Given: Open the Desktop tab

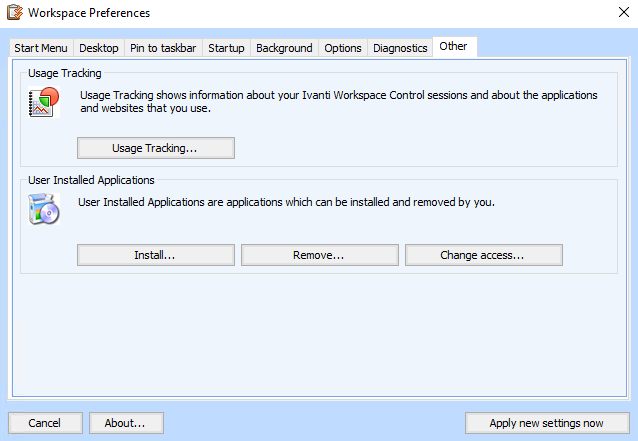Looking at the screenshot, I should click(99, 48).
